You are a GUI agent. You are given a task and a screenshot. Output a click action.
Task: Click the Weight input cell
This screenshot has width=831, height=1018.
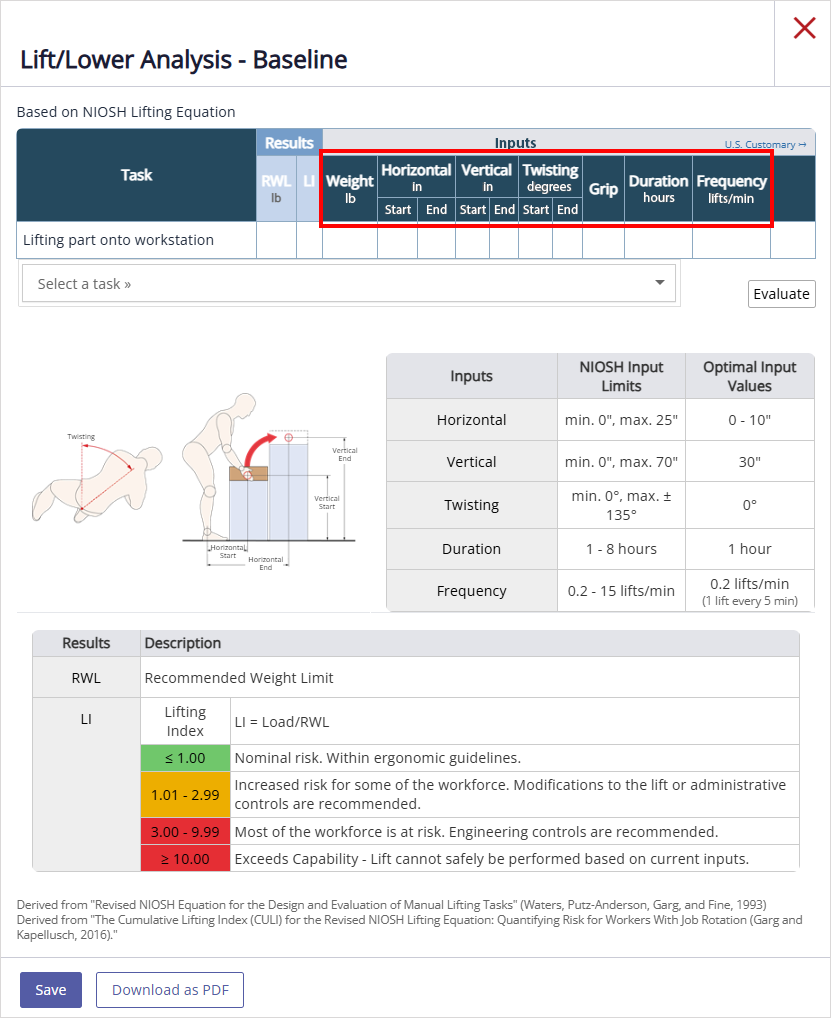(349, 240)
